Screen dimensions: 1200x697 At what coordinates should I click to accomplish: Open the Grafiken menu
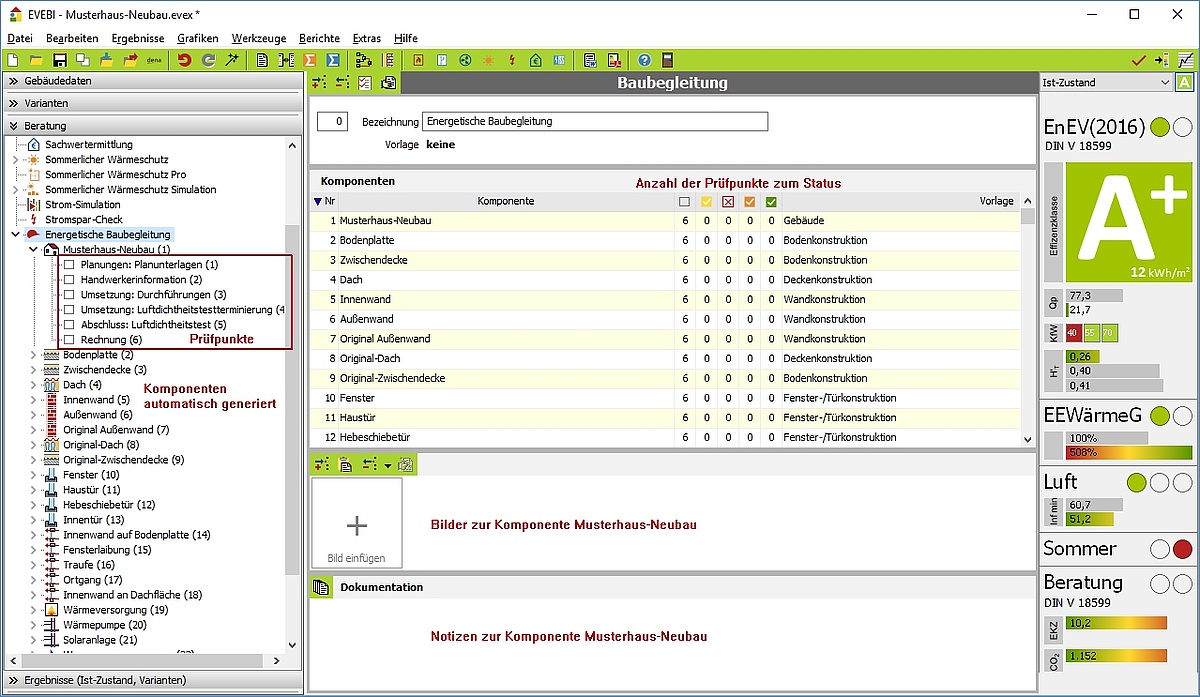(198, 38)
